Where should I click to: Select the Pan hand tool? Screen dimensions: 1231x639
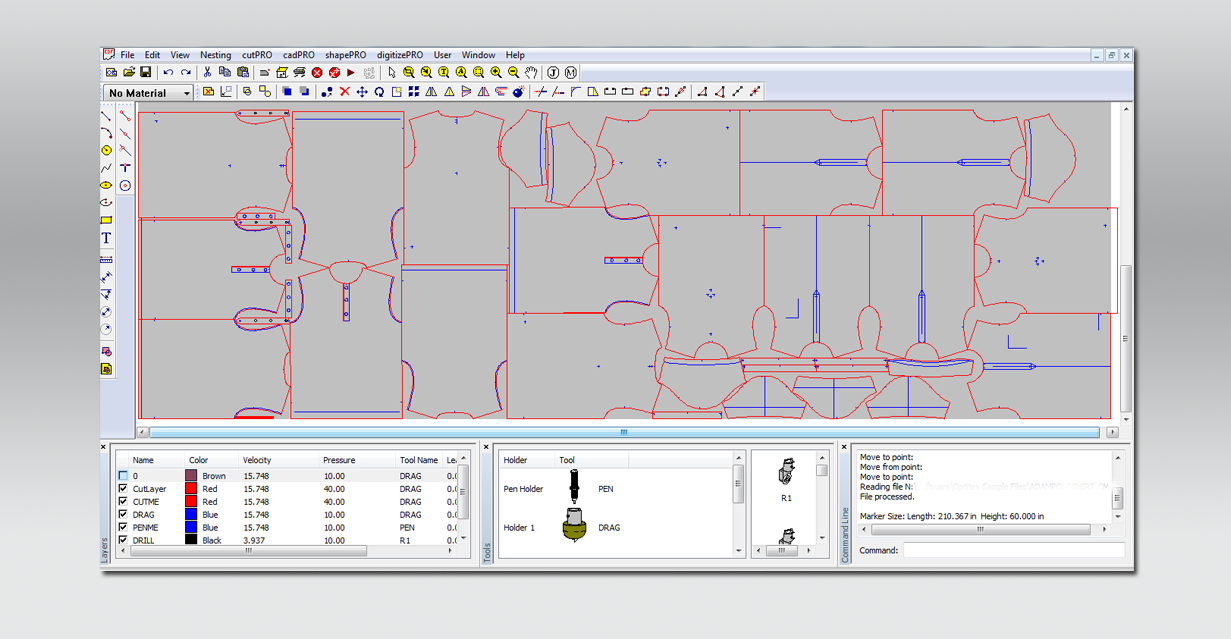531,73
